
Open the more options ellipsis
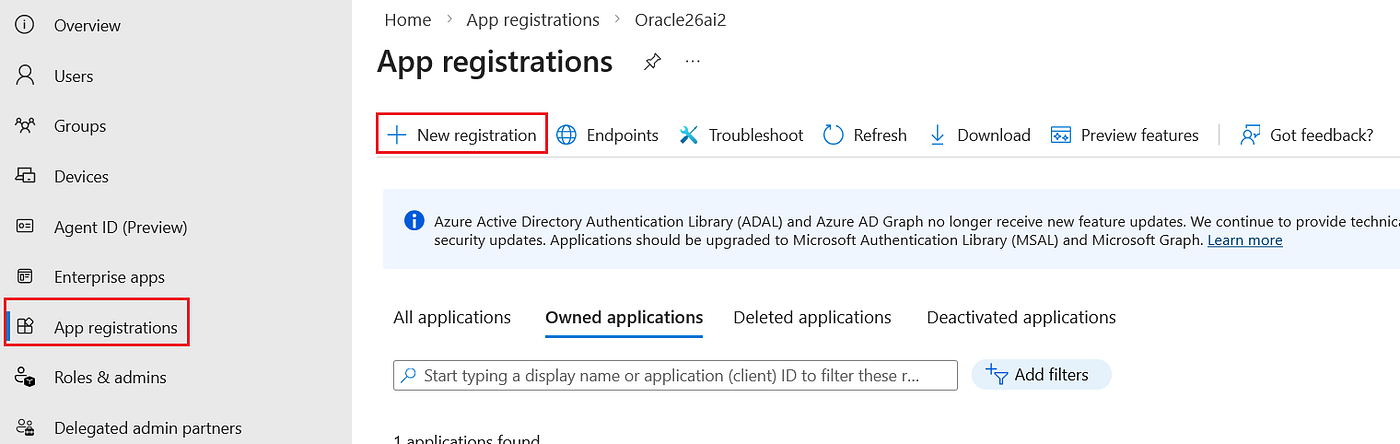pos(693,62)
